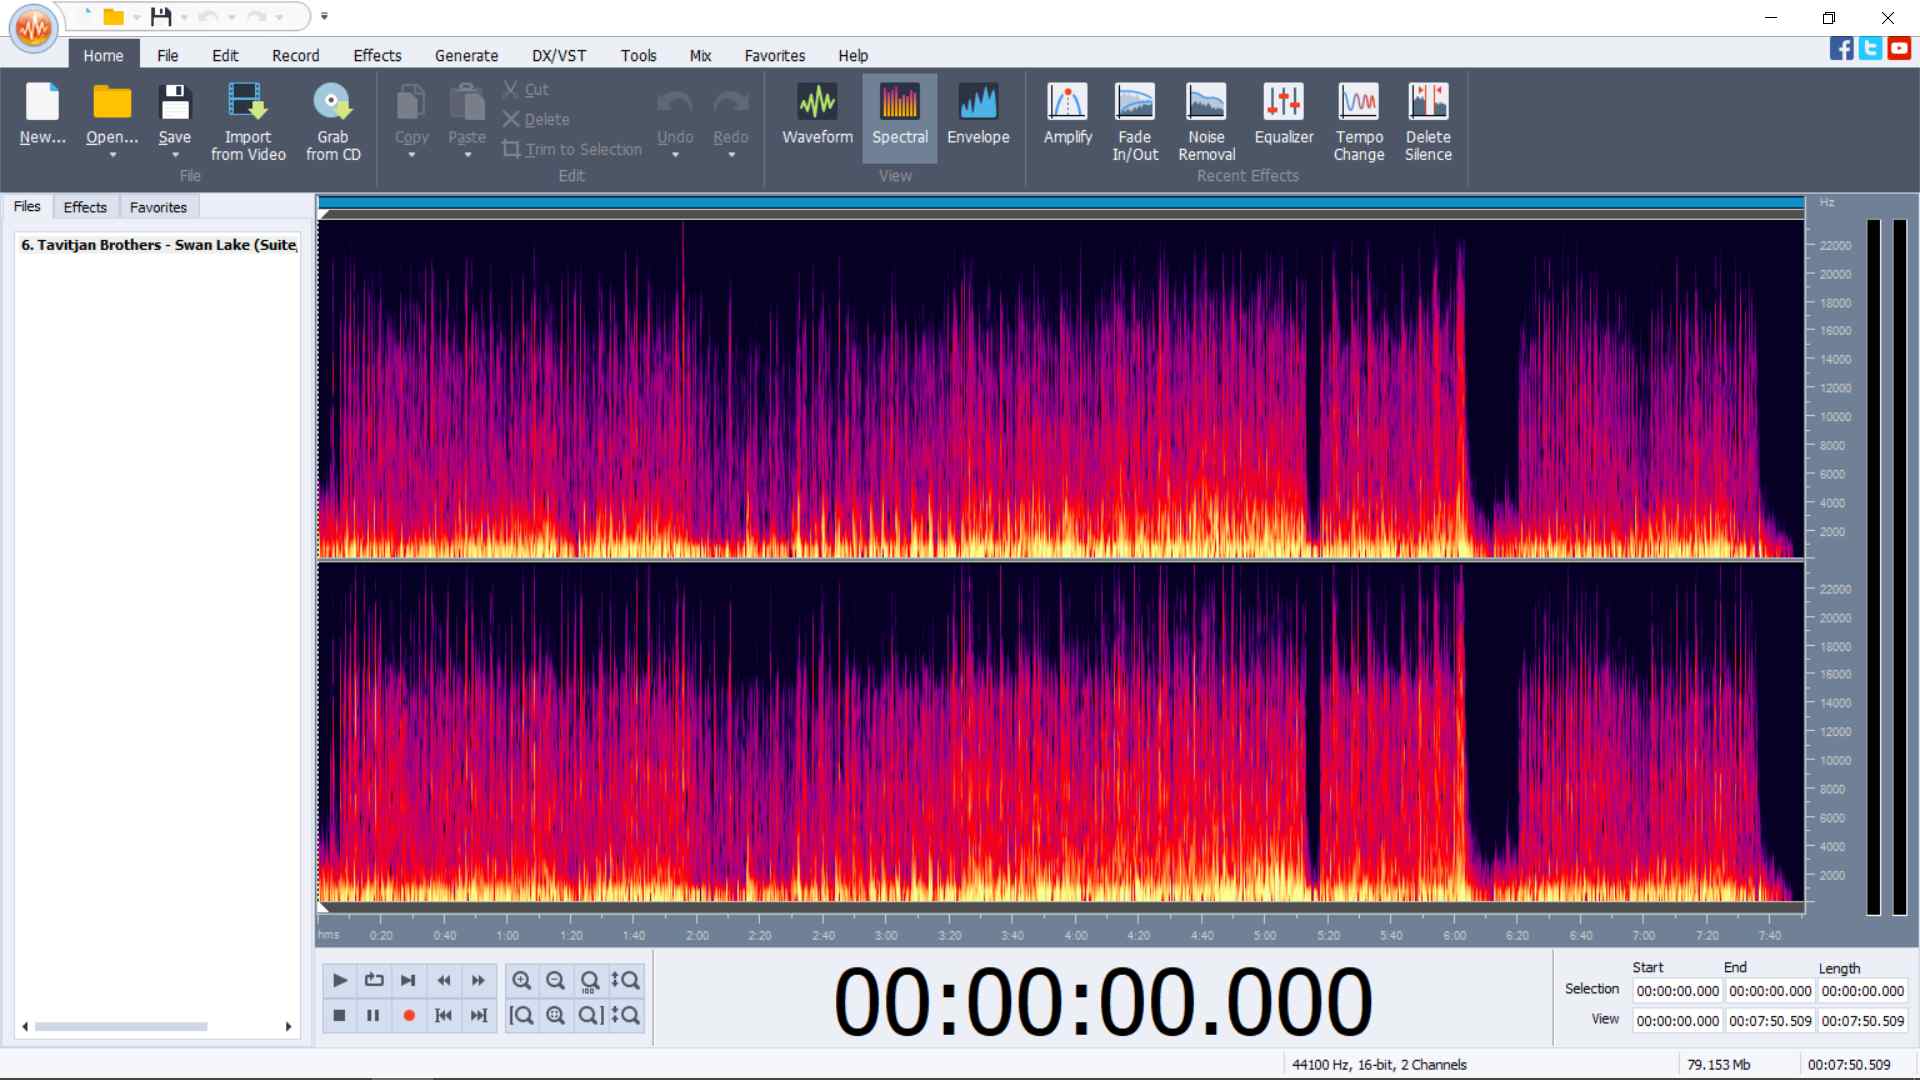Toggle loop playback button
Viewport: 1920px width, 1080px height.
click(374, 980)
